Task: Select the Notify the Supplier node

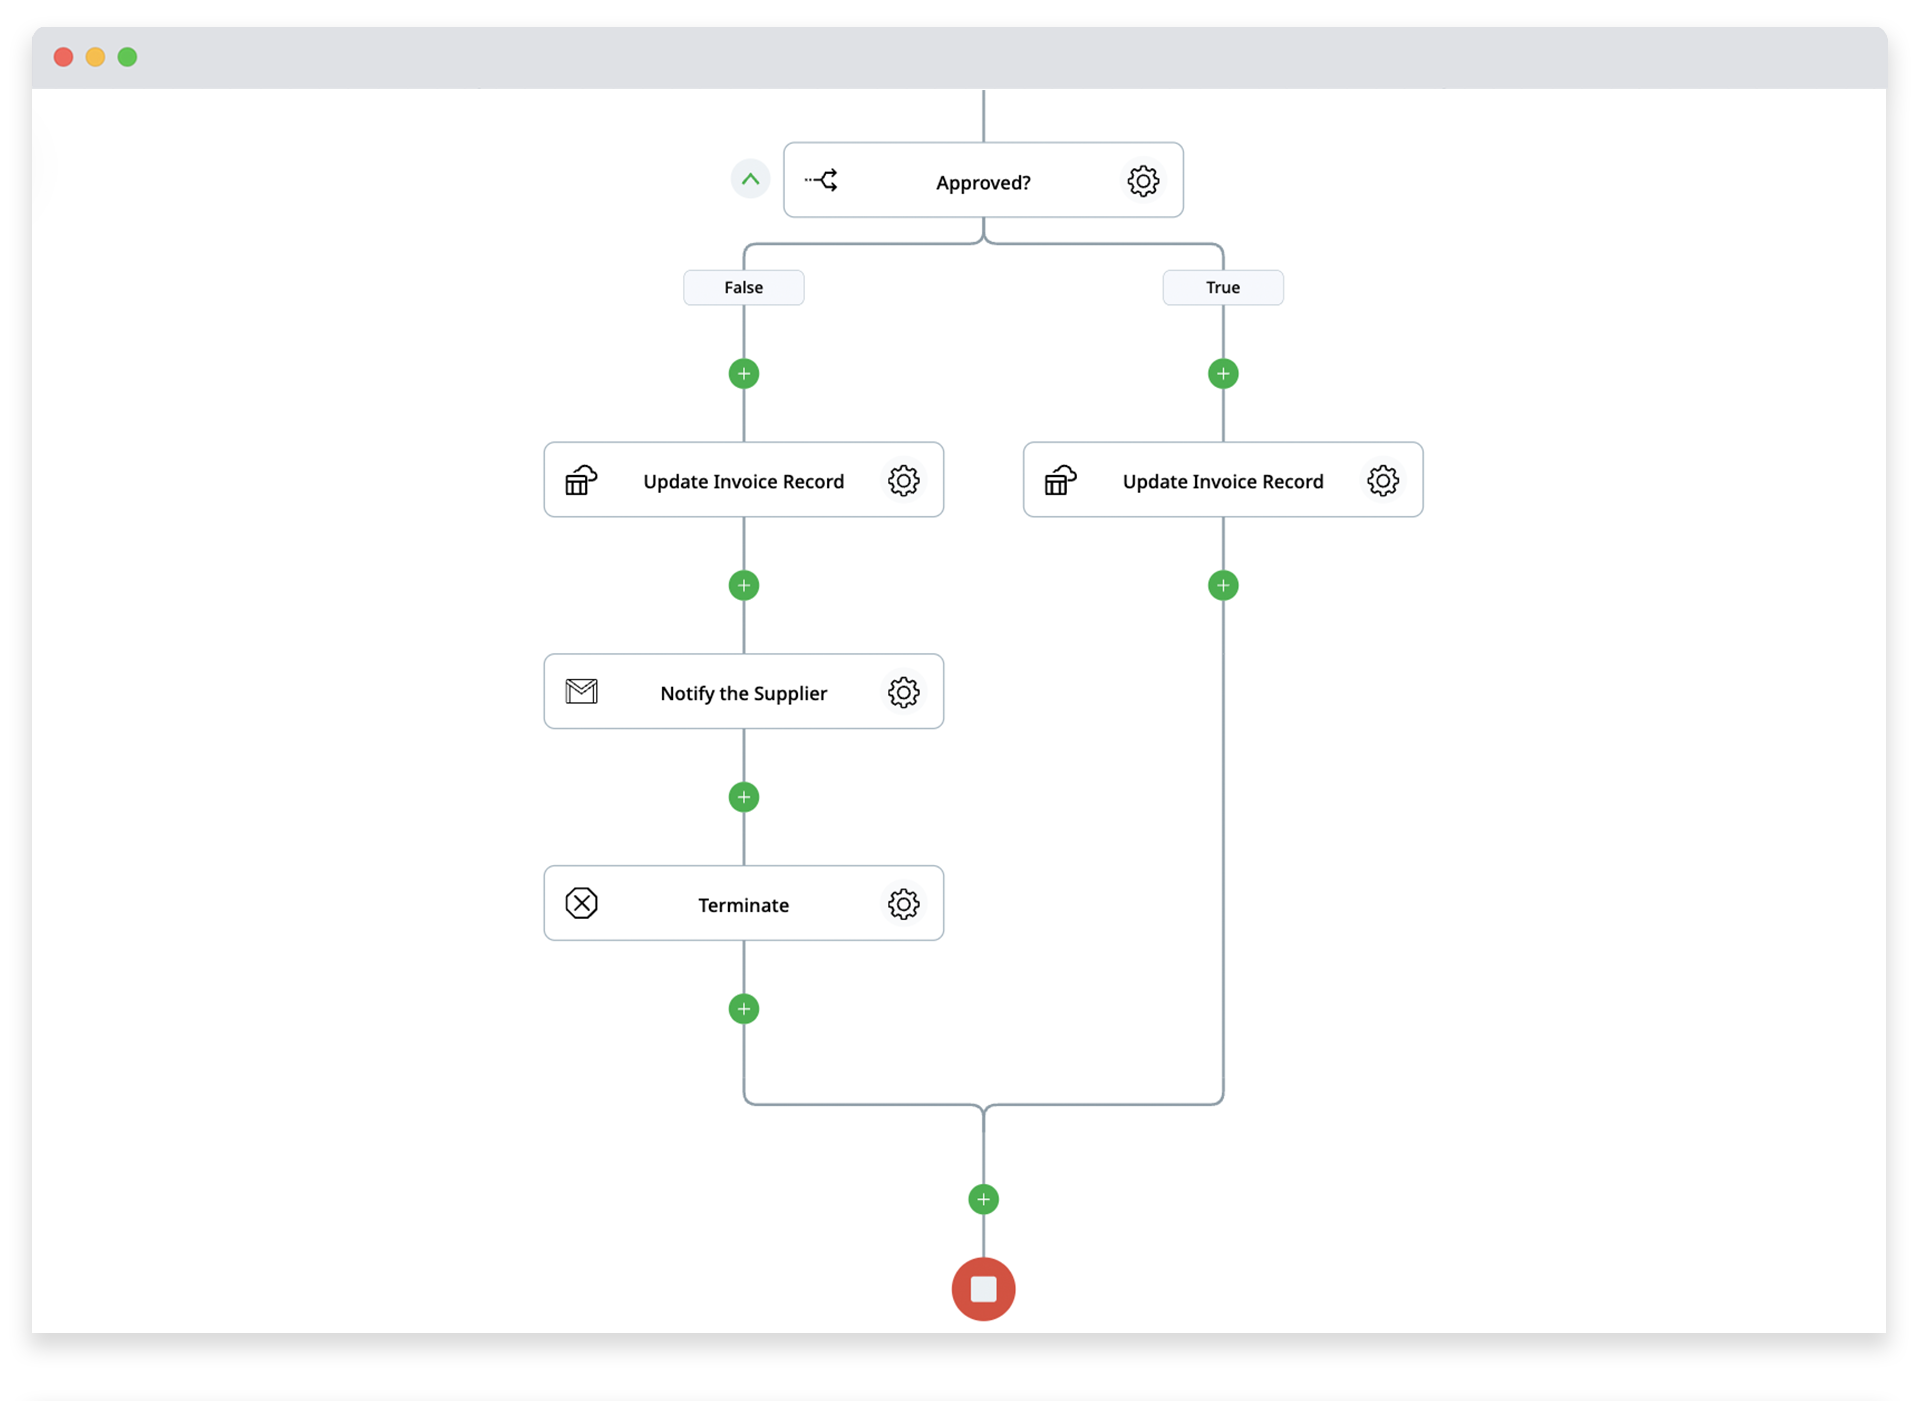Action: point(743,693)
